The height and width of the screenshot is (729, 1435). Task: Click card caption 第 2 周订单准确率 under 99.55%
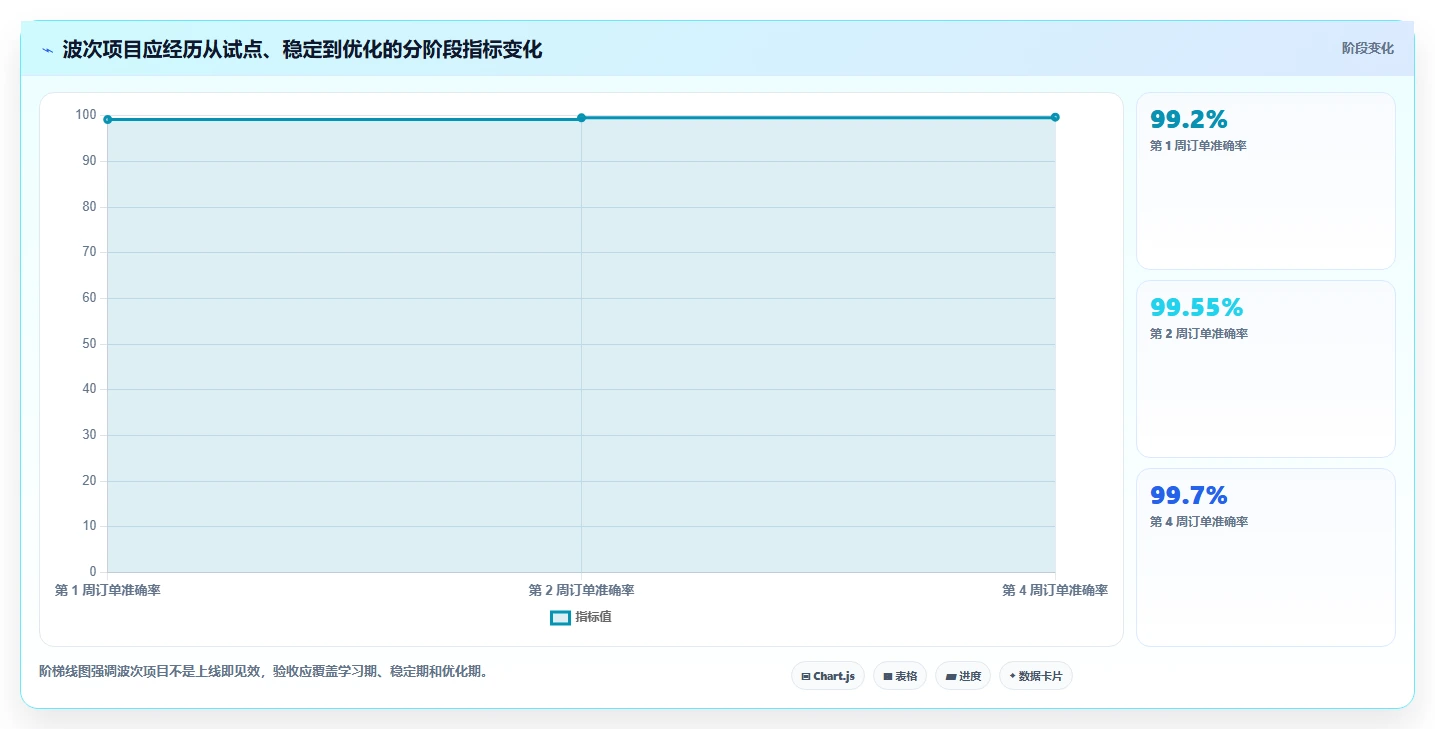[x=1199, y=334]
